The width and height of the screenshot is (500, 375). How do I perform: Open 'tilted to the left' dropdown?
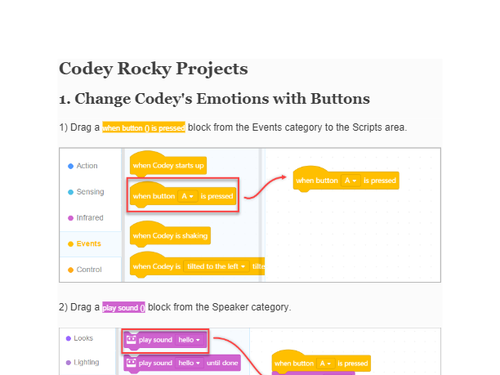point(216,266)
